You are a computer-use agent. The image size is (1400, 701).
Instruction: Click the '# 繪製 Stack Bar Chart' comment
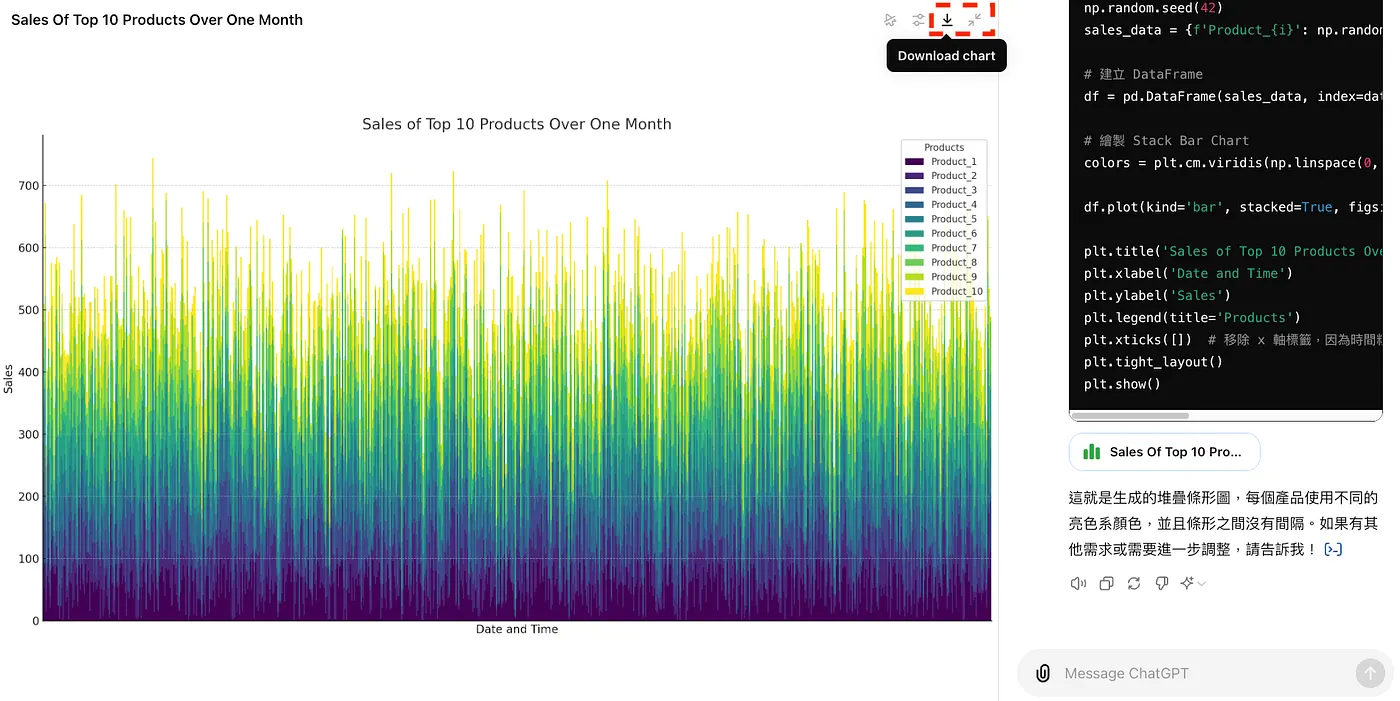coord(1166,140)
